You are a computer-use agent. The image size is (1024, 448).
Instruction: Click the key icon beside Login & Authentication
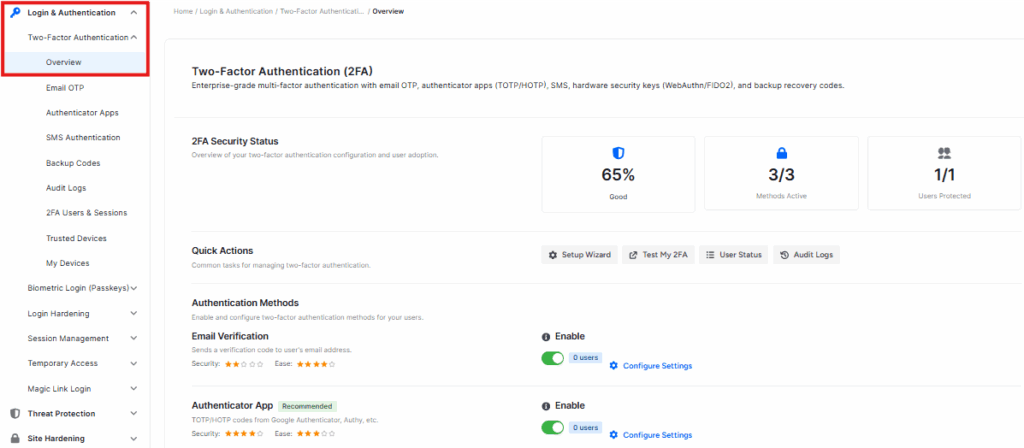click(x=16, y=12)
